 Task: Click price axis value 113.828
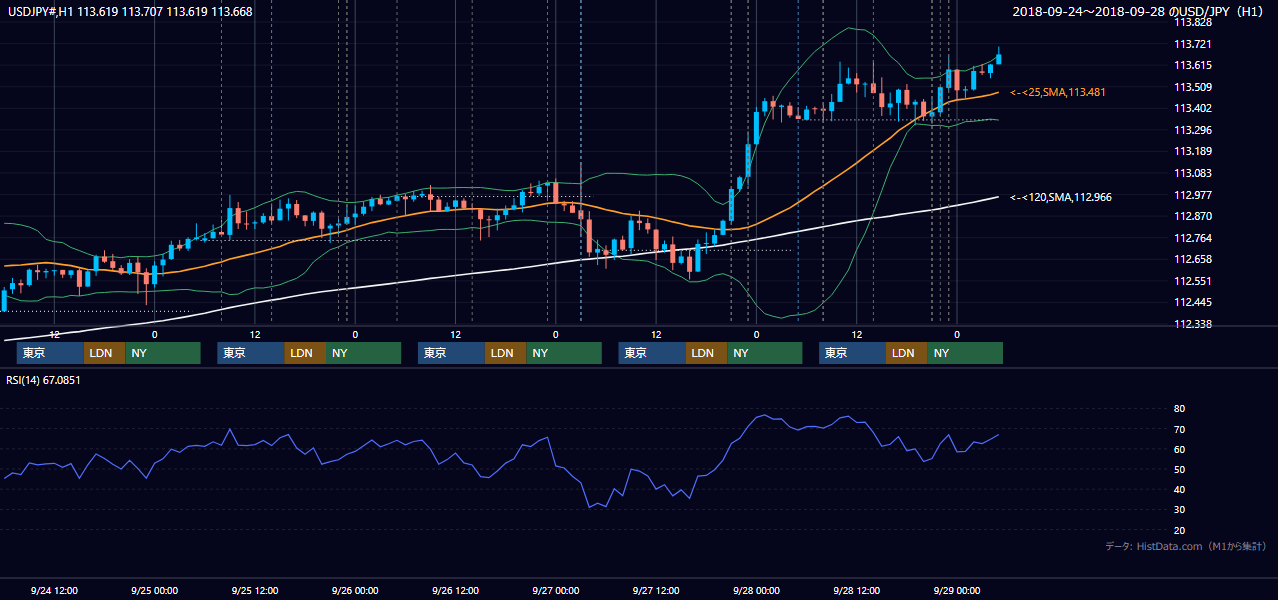click(1192, 22)
